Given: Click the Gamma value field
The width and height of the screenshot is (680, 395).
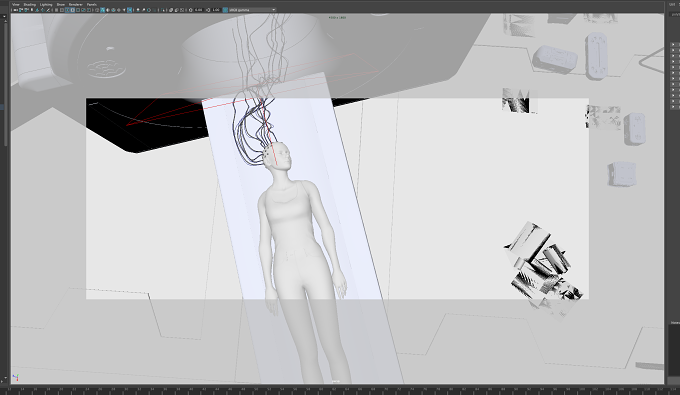Looking at the screenshot, I should click(x=216, y=10).
